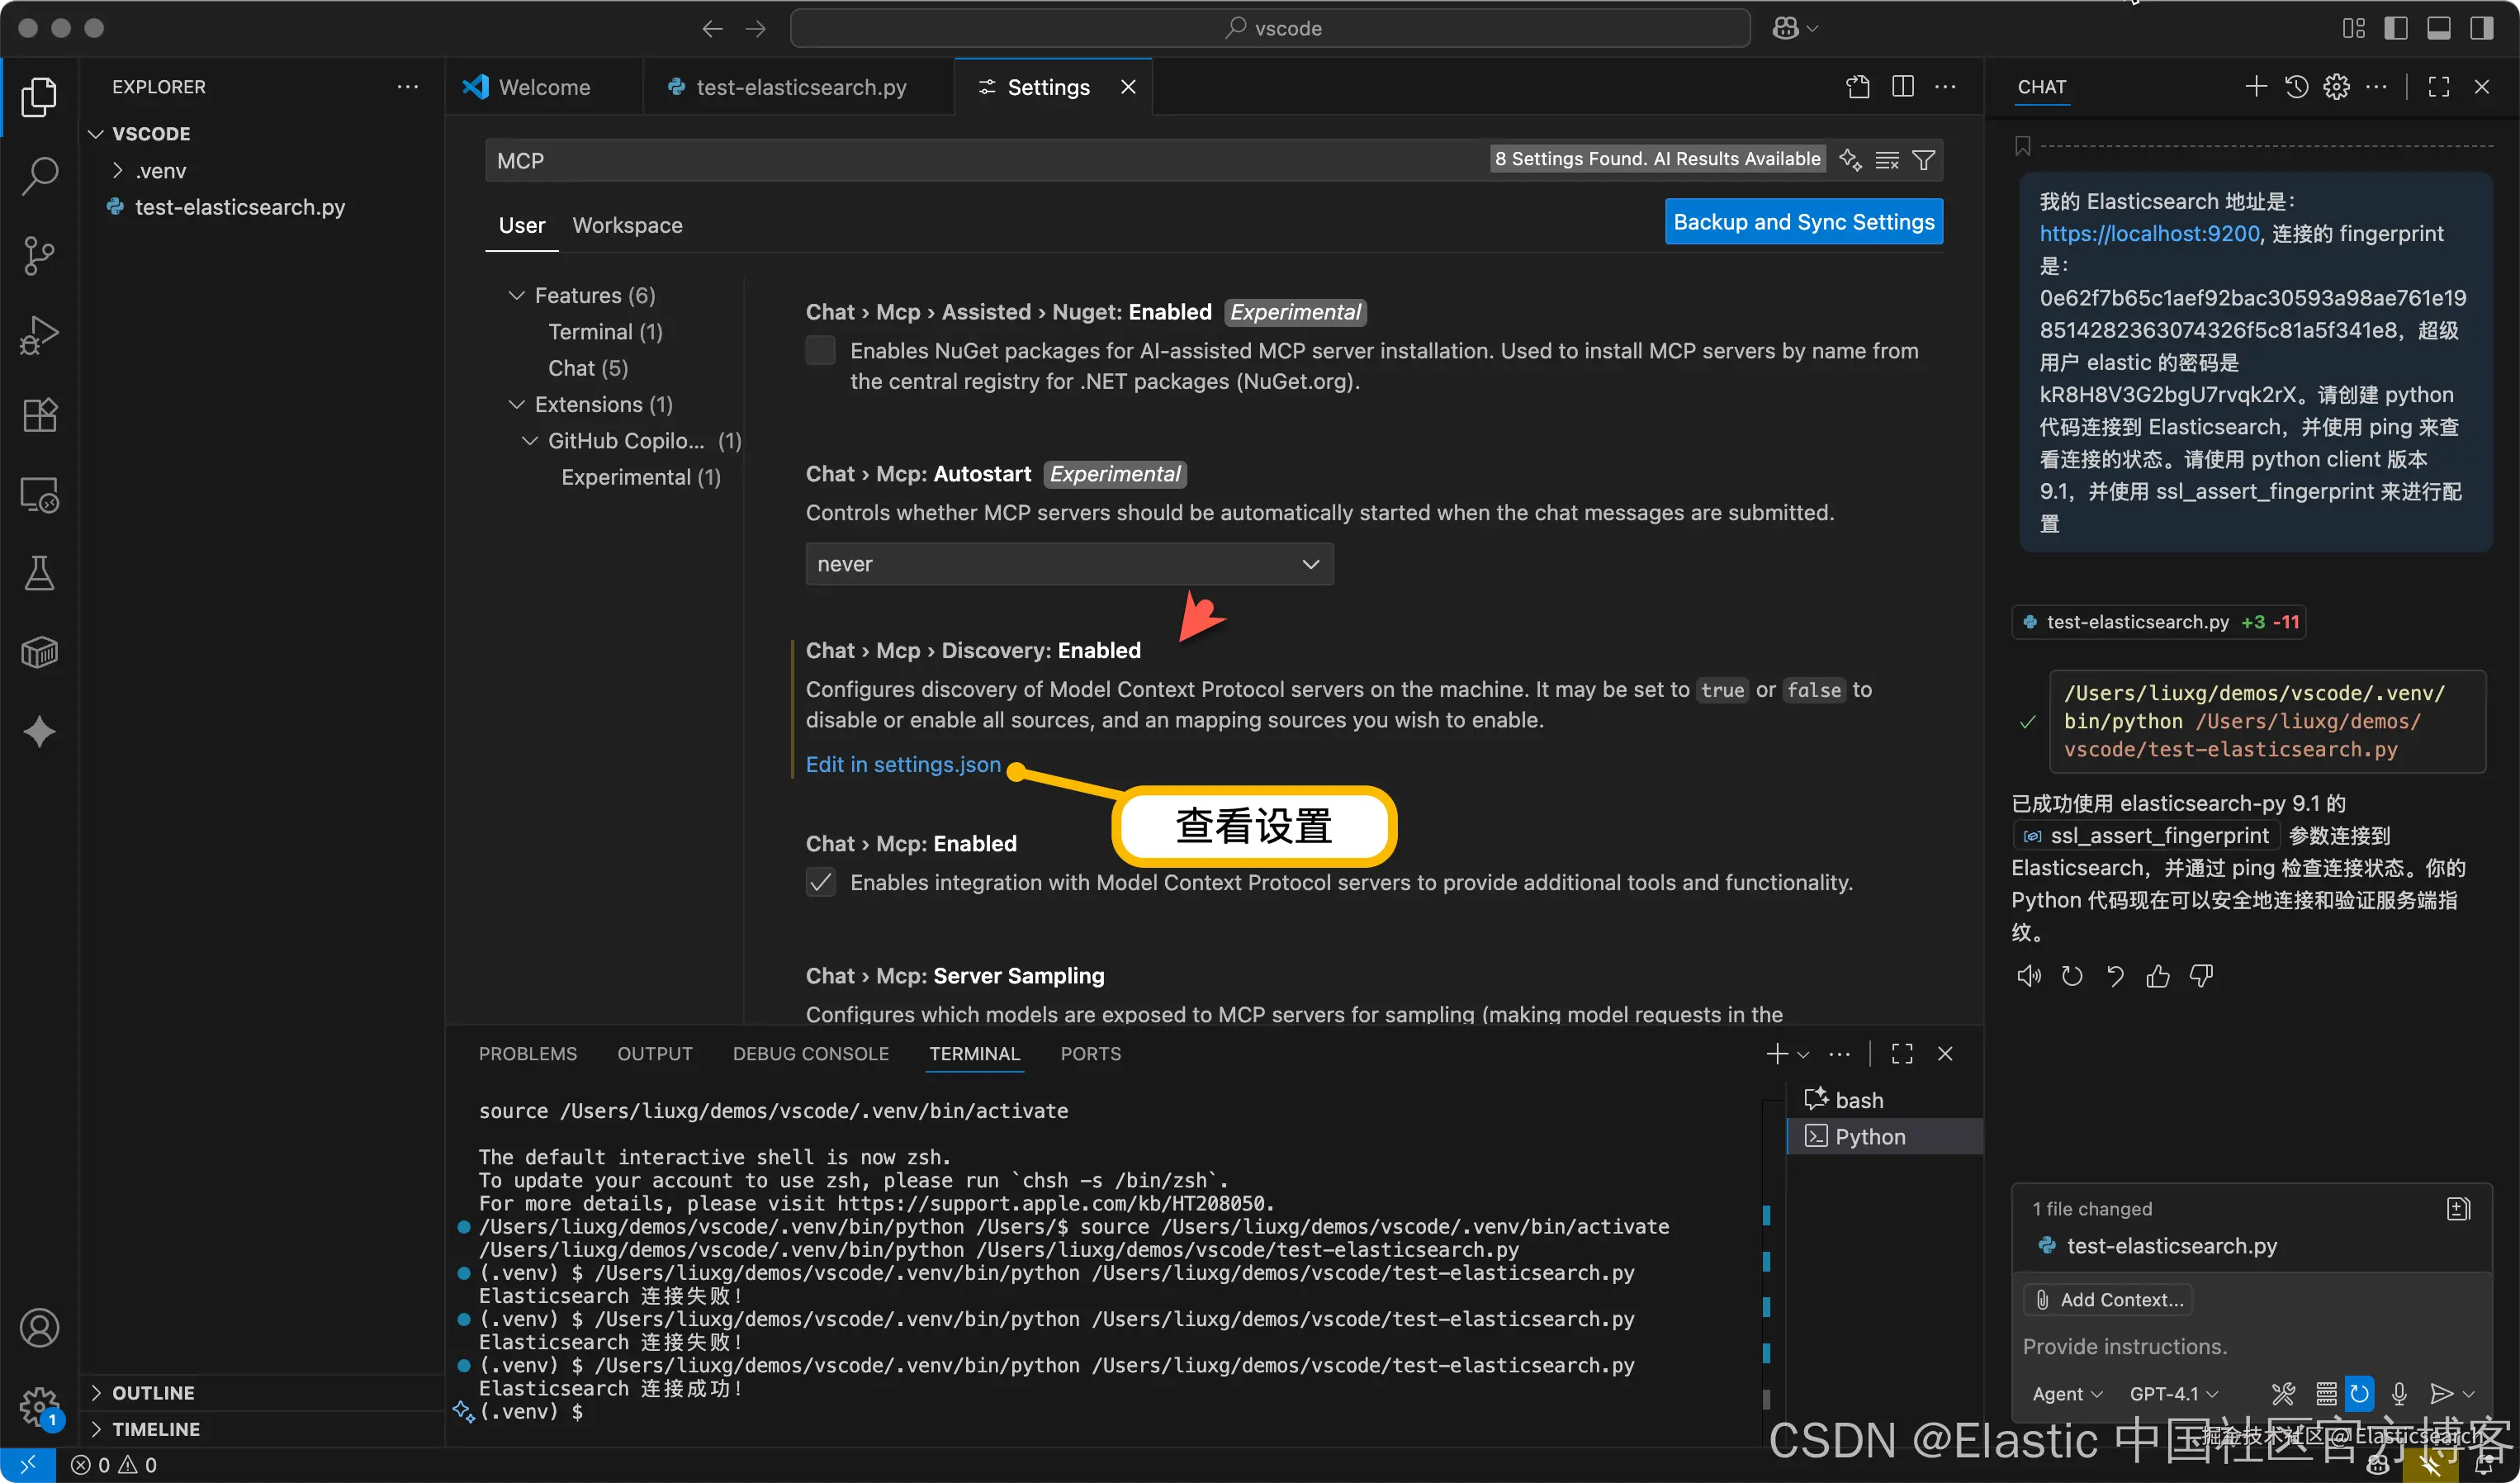Open Remote Explorer view
2520x1483 pixels.
(x=39, y=494)
